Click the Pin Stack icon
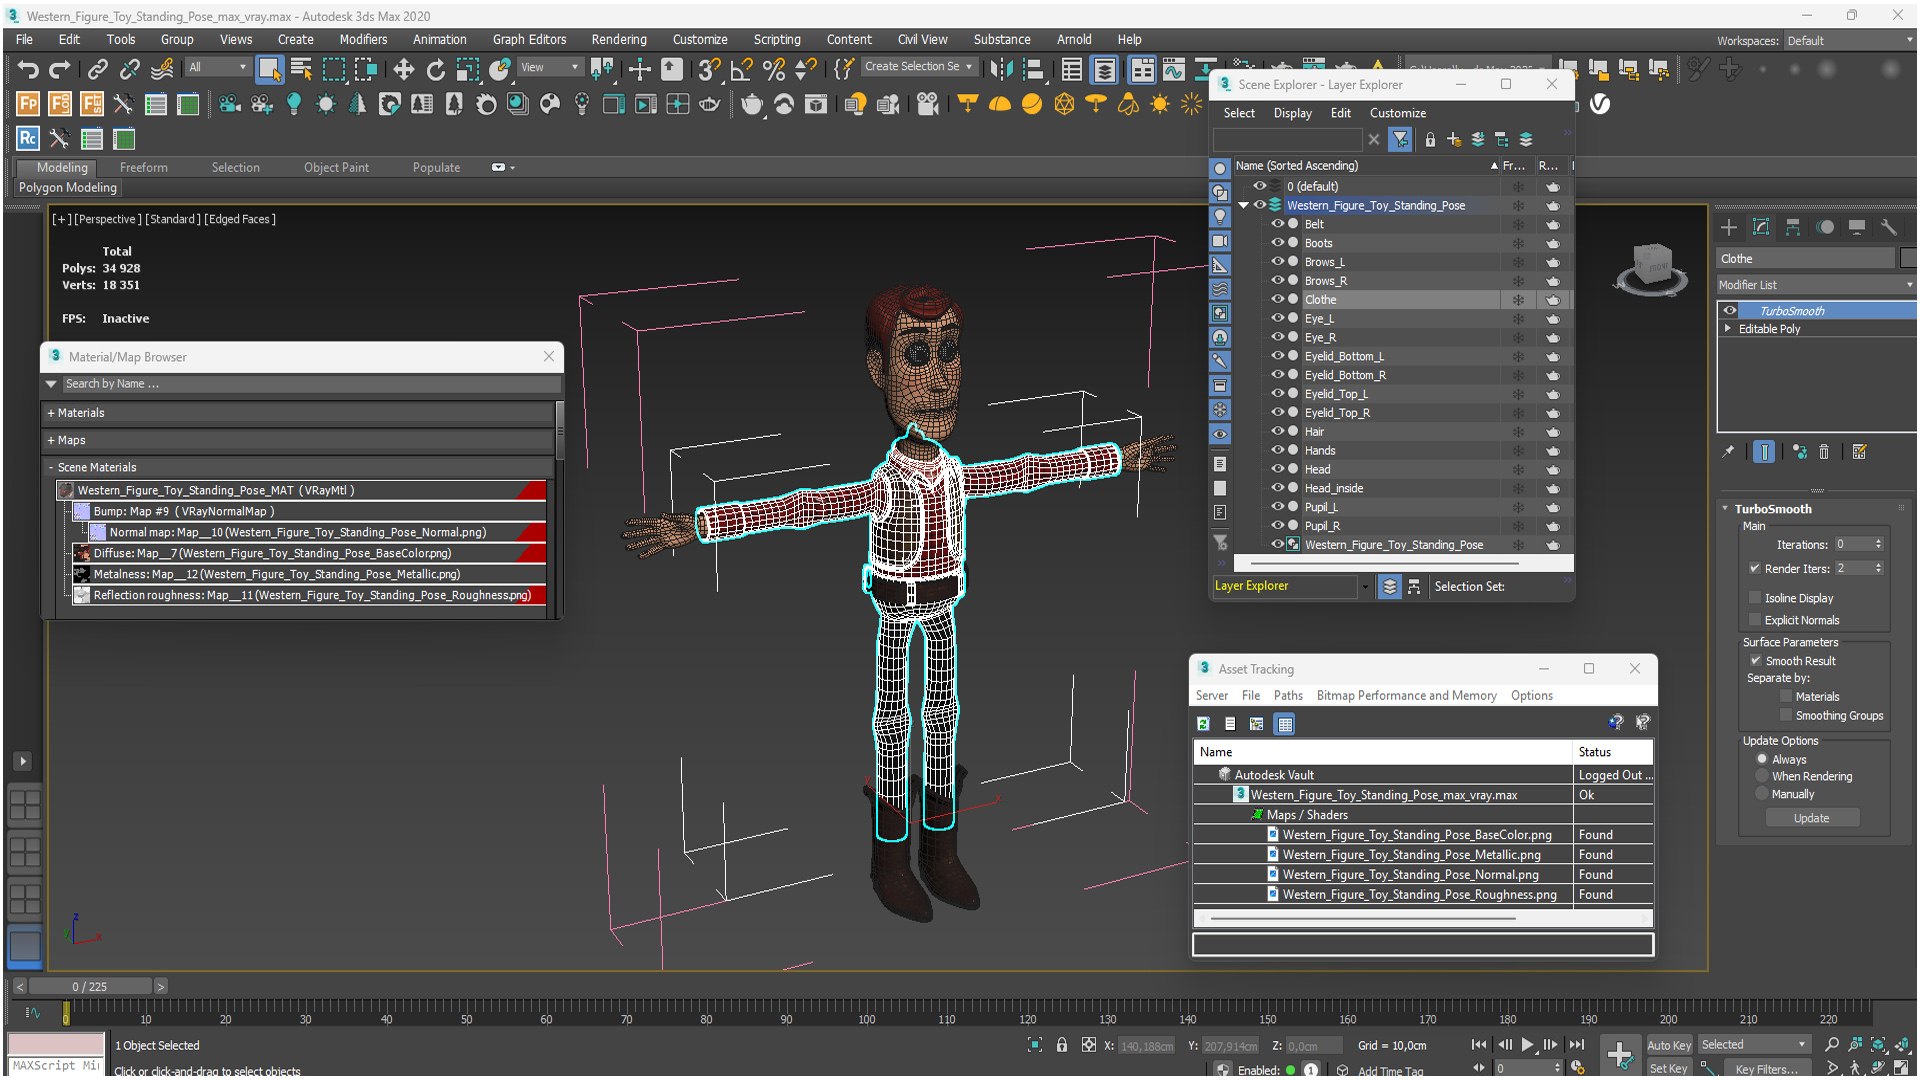 pyautogui.click(x=1729, y=452)
